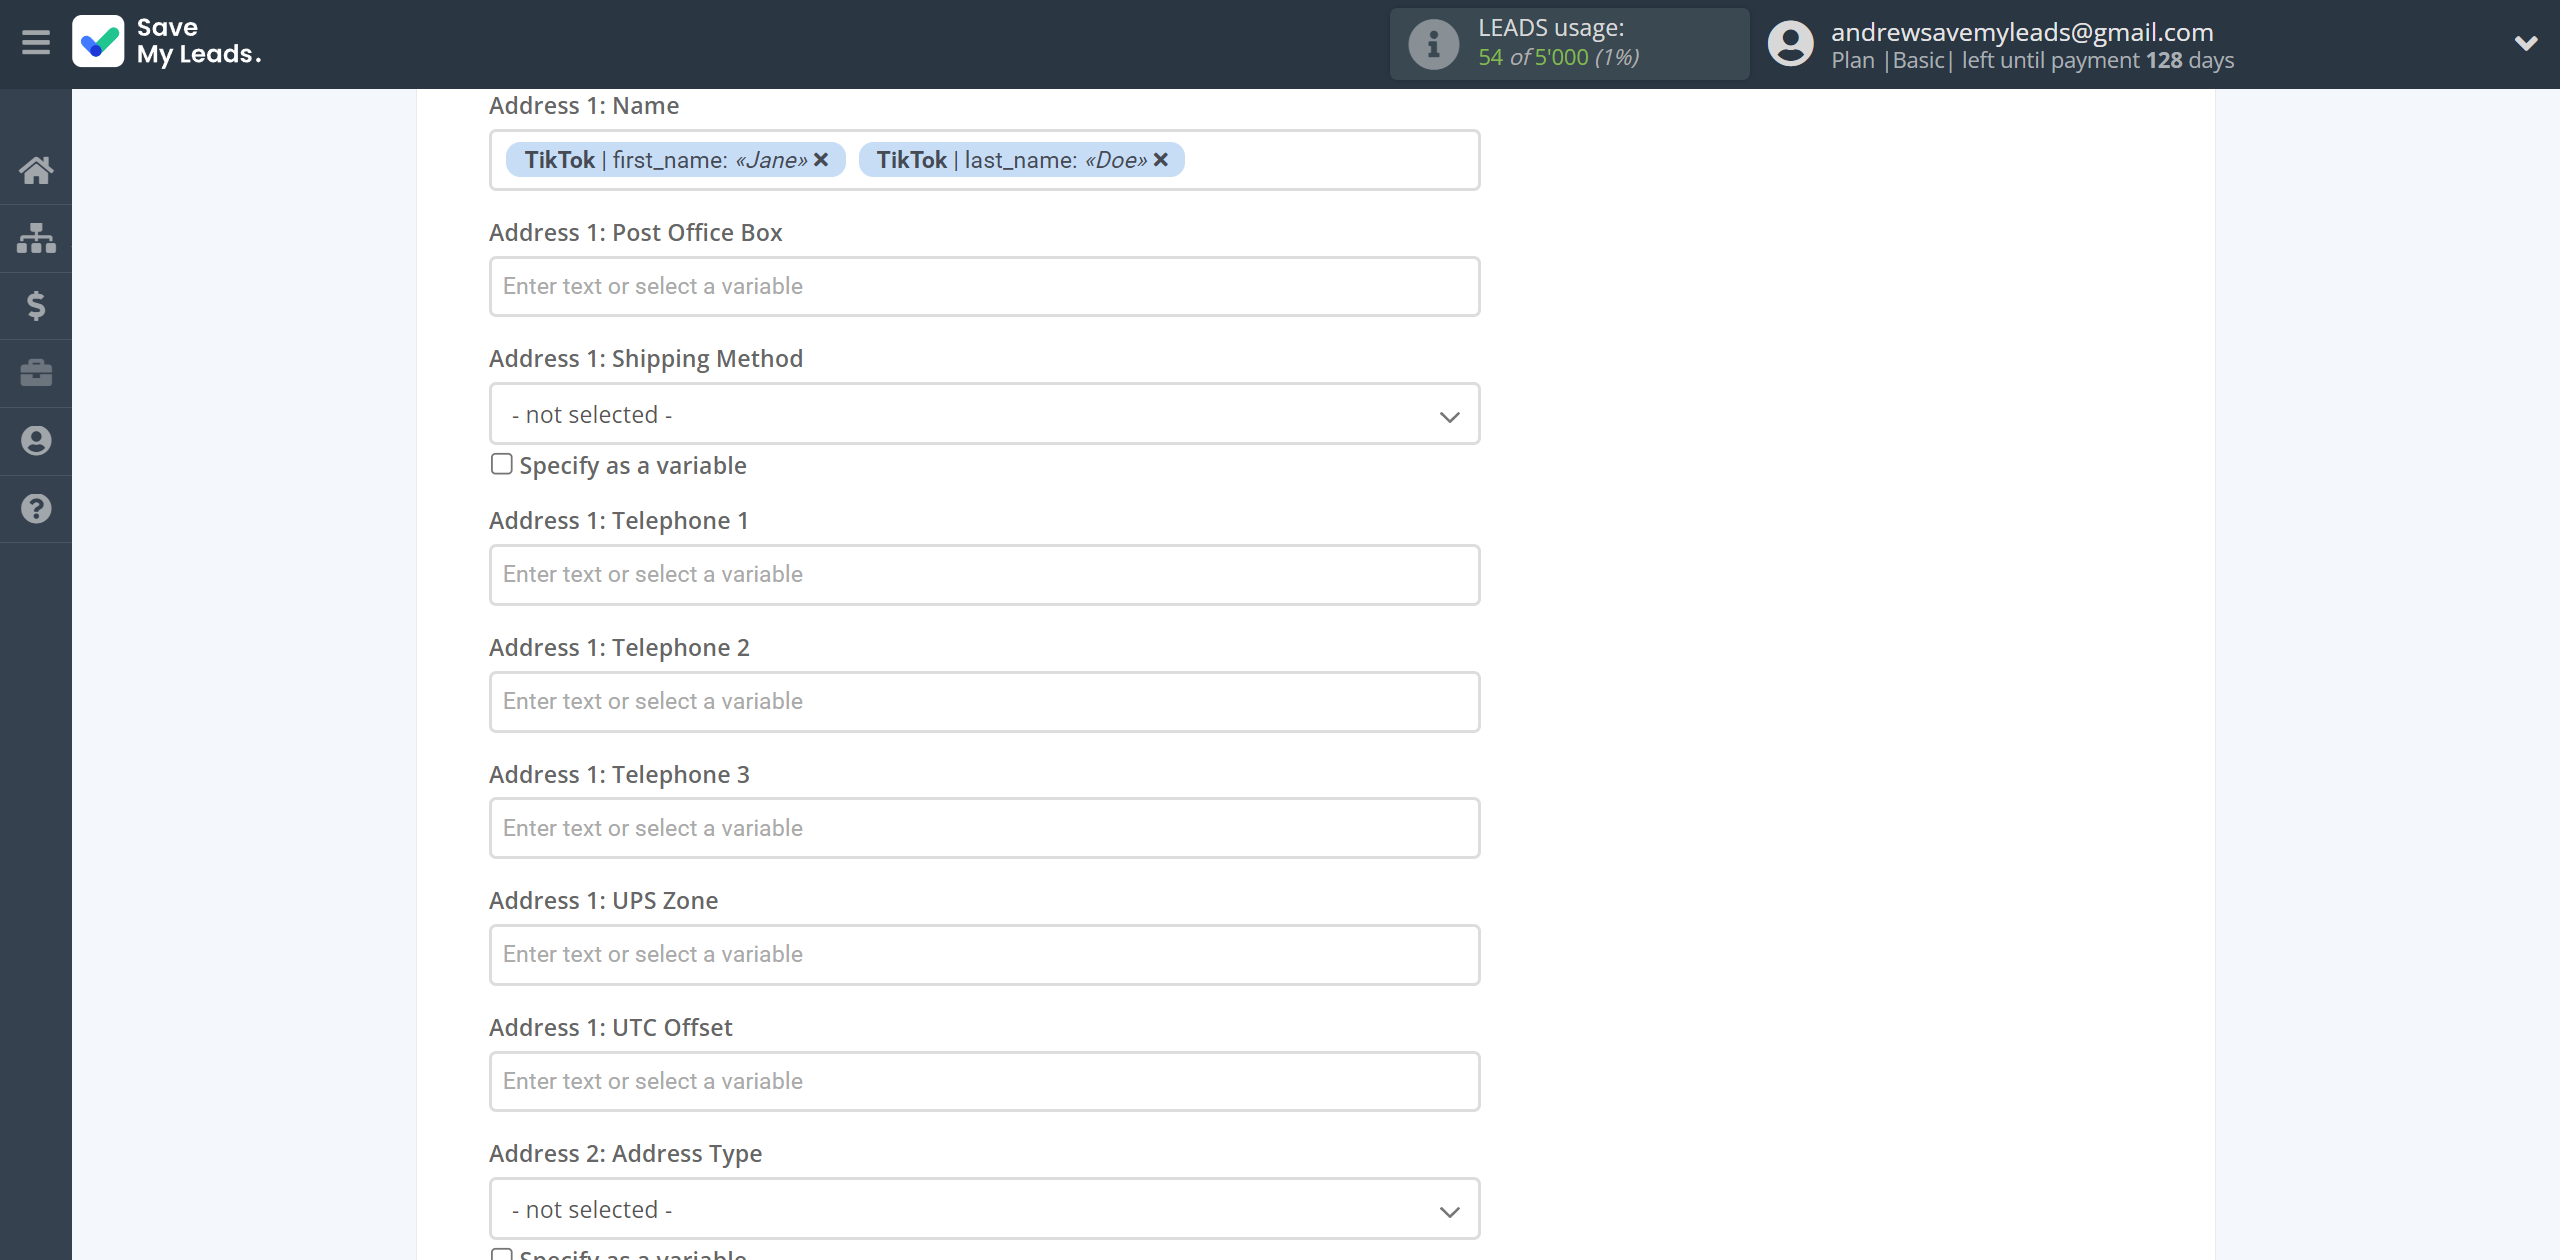Image resolution: width=2560 pixels, height=1260 pixels.
Task: Open the Address 1 Shipping Method dropdown
Action: coord(984,414)
